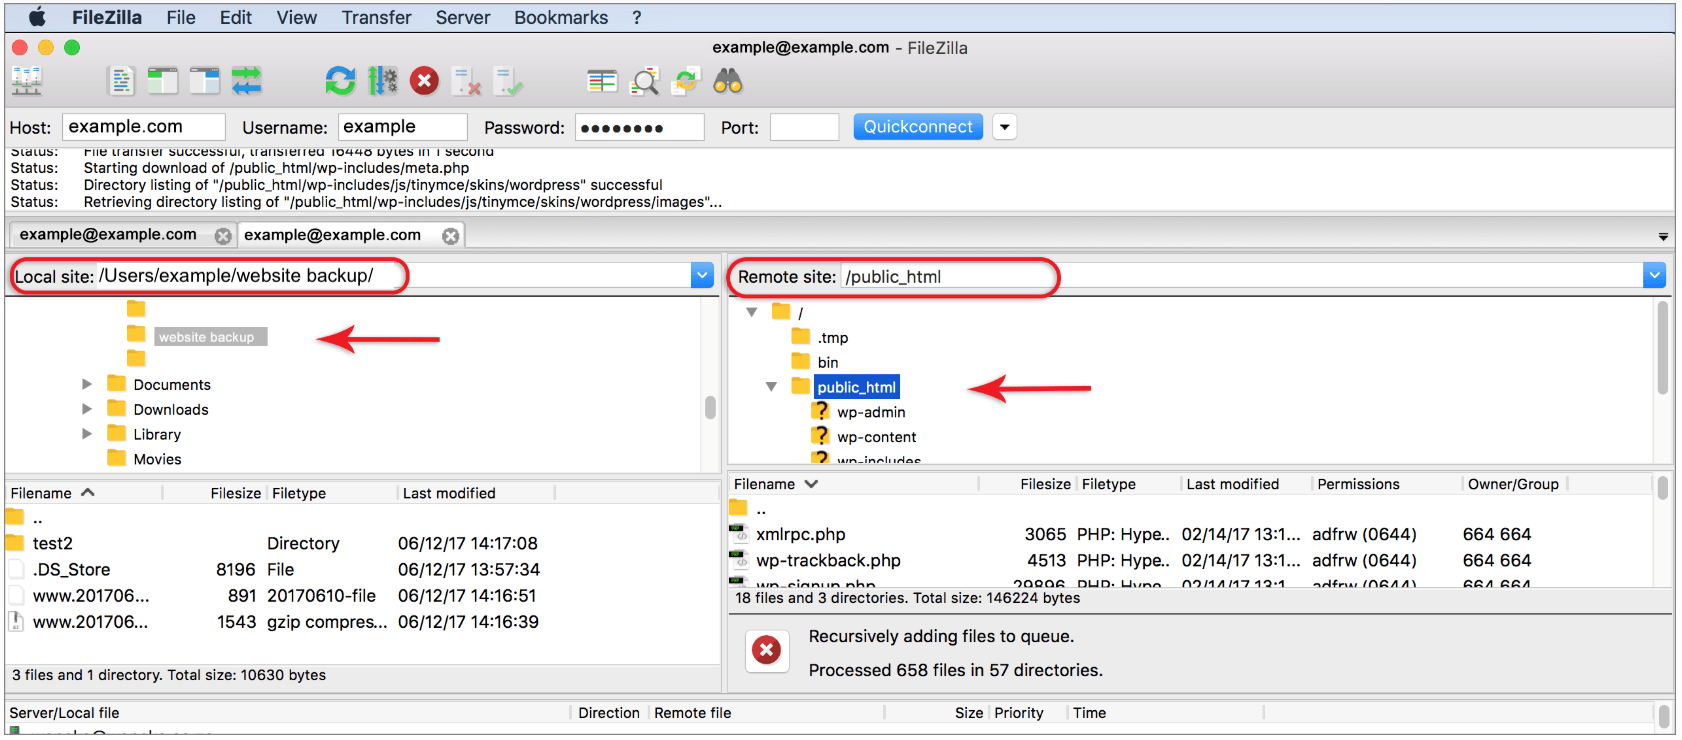The width and height of the screenshot is (1682, 740).
Task: Switch to the first example@example.com tab
Action: point(108,234)
